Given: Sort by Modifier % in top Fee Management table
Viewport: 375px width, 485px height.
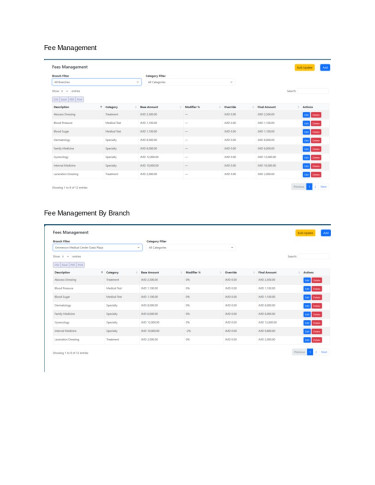Looking at the screenshot, I should click(203, 107).
